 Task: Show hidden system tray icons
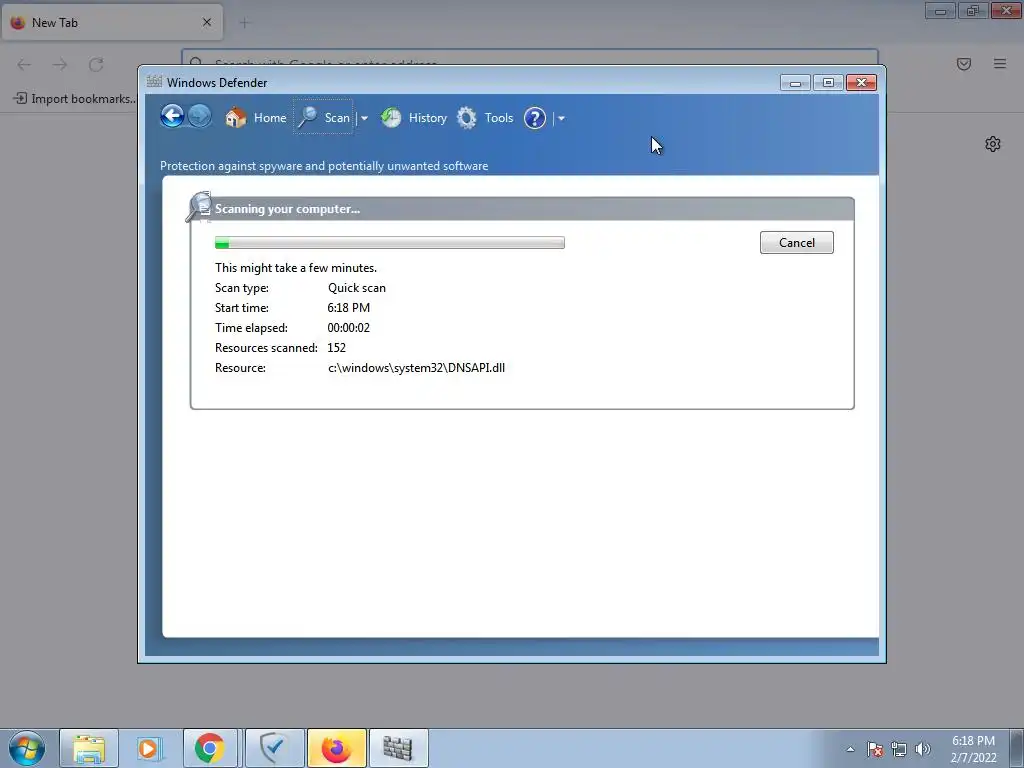pos(850,749)
